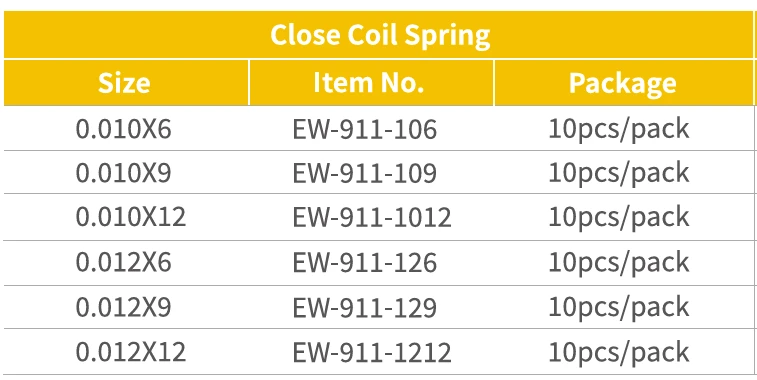Screen dimensions: 757x380
Task: Click the Close Coil Spring title header
Action: click(x=379, y=35)
